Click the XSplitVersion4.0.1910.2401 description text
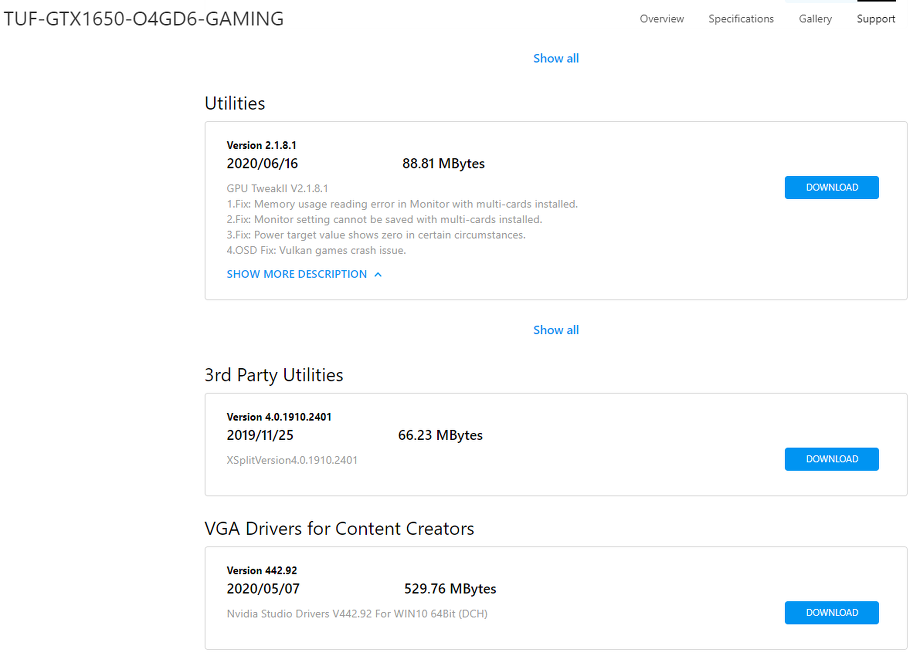Screen dimensions: 920x656 292,460
